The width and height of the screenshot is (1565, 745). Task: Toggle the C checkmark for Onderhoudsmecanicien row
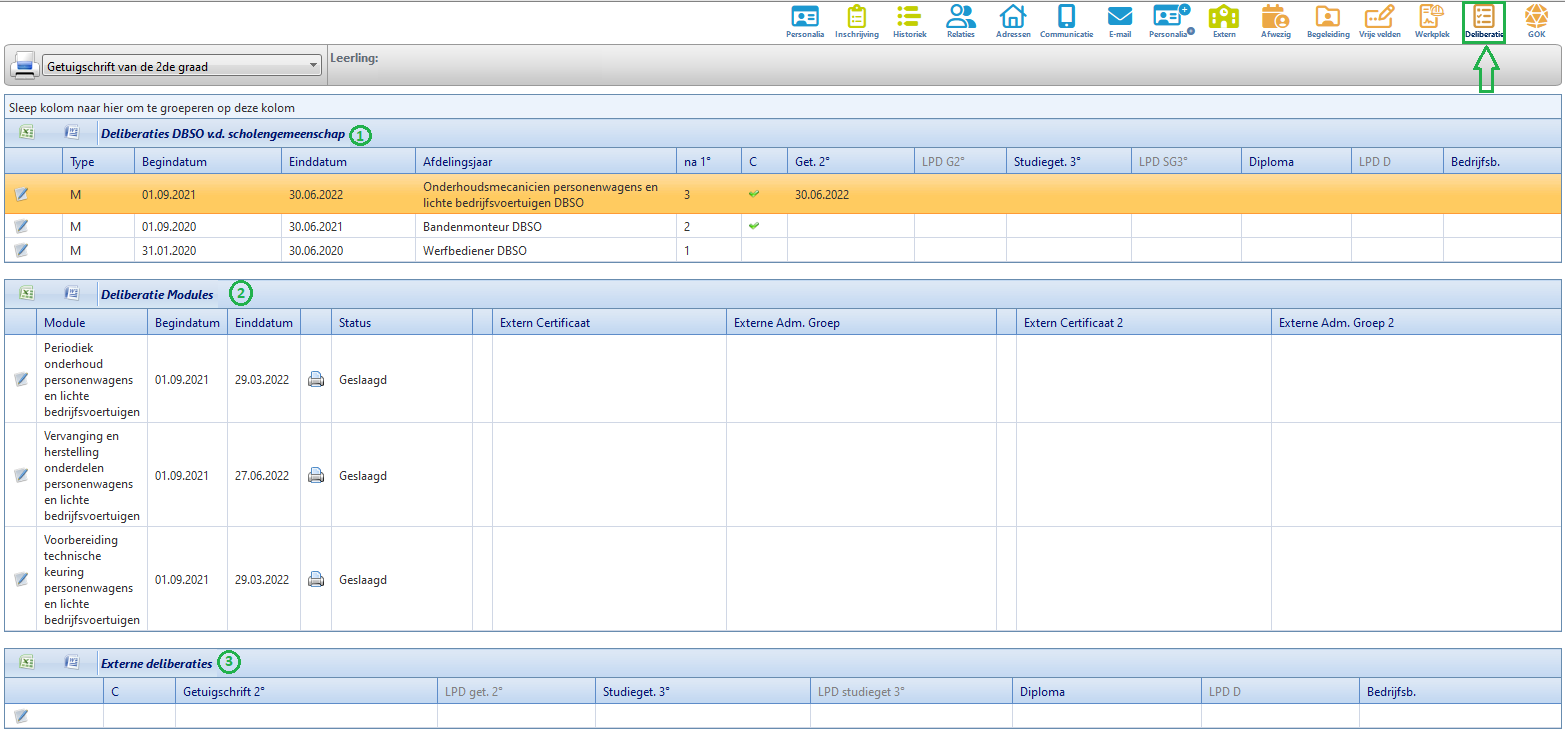(754, 194)
